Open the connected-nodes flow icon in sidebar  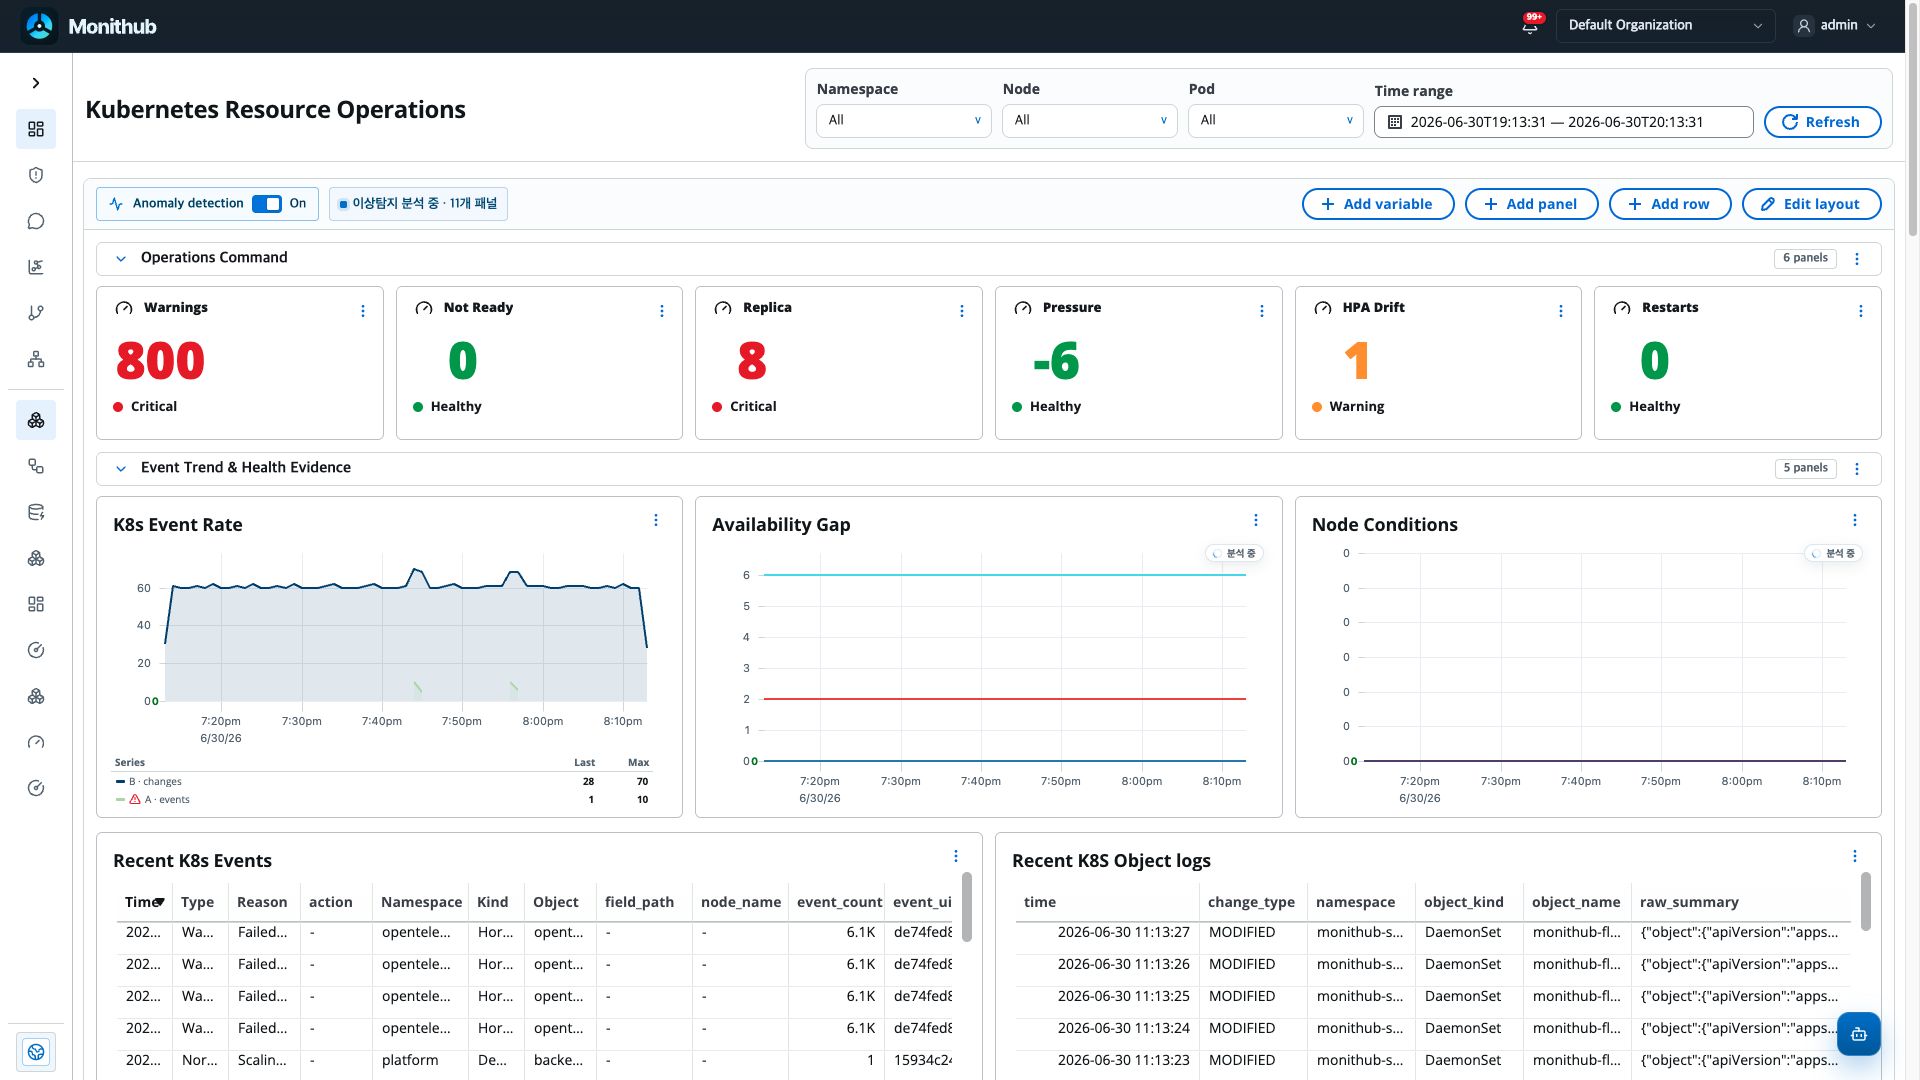36,466
